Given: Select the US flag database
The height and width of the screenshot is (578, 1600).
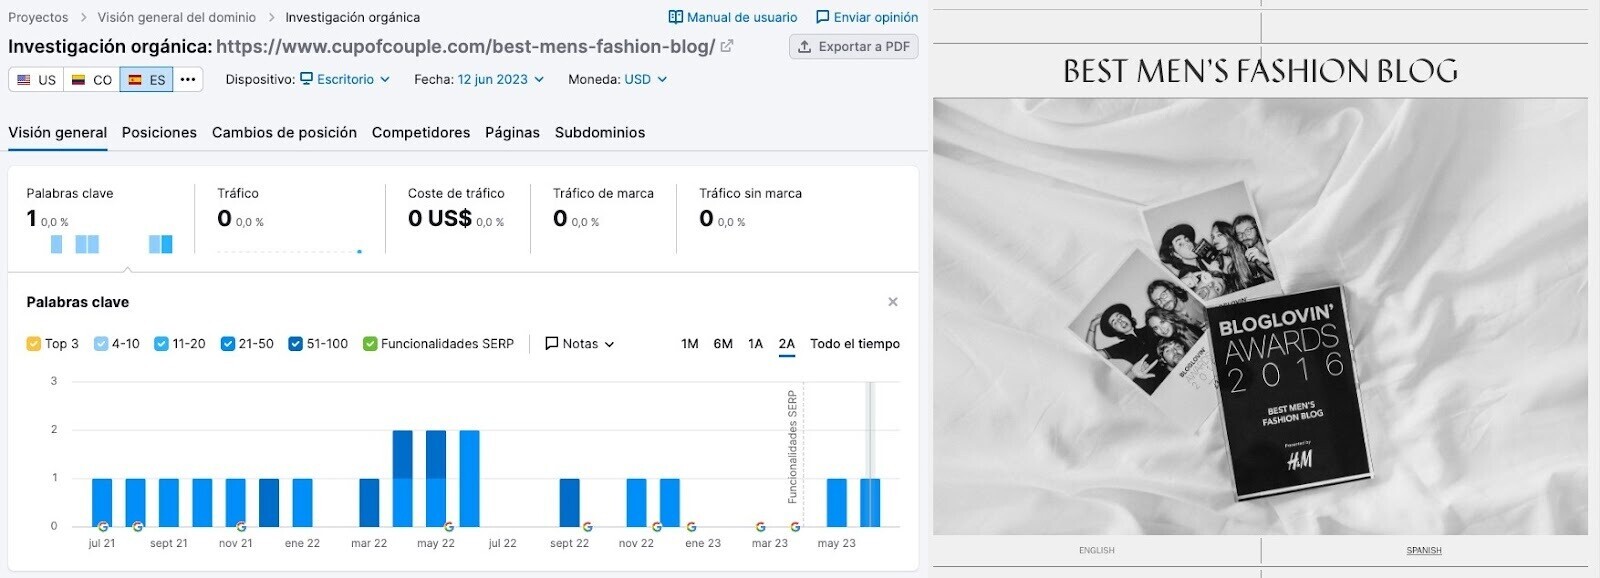Looking at the screenshot, I should point(36,80).
